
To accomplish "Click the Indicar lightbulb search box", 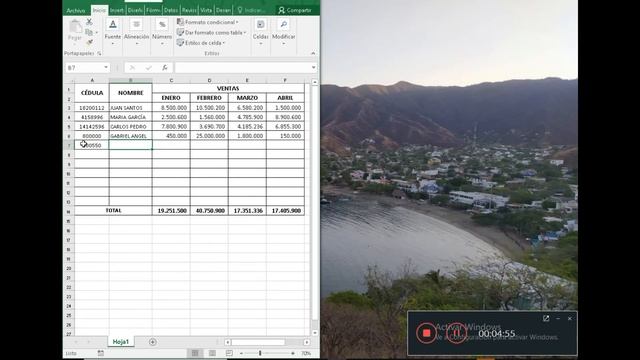I will coord(252,10).
